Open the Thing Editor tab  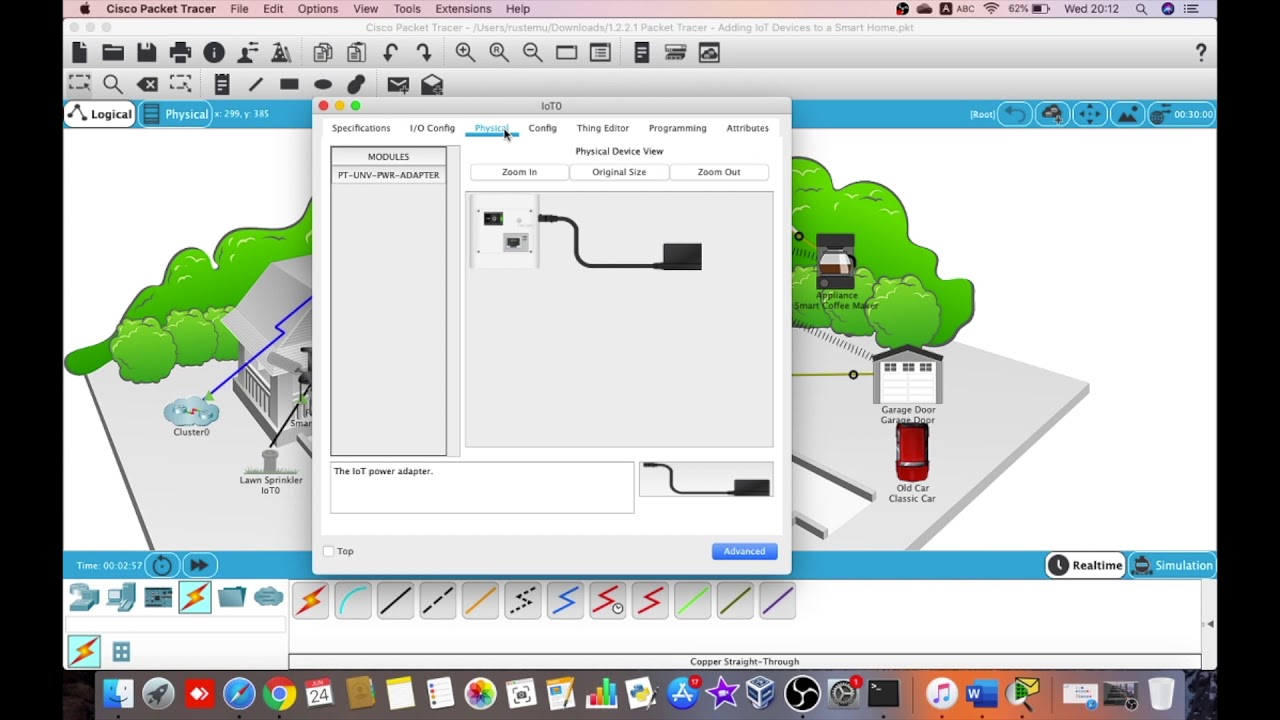[603, 128]
